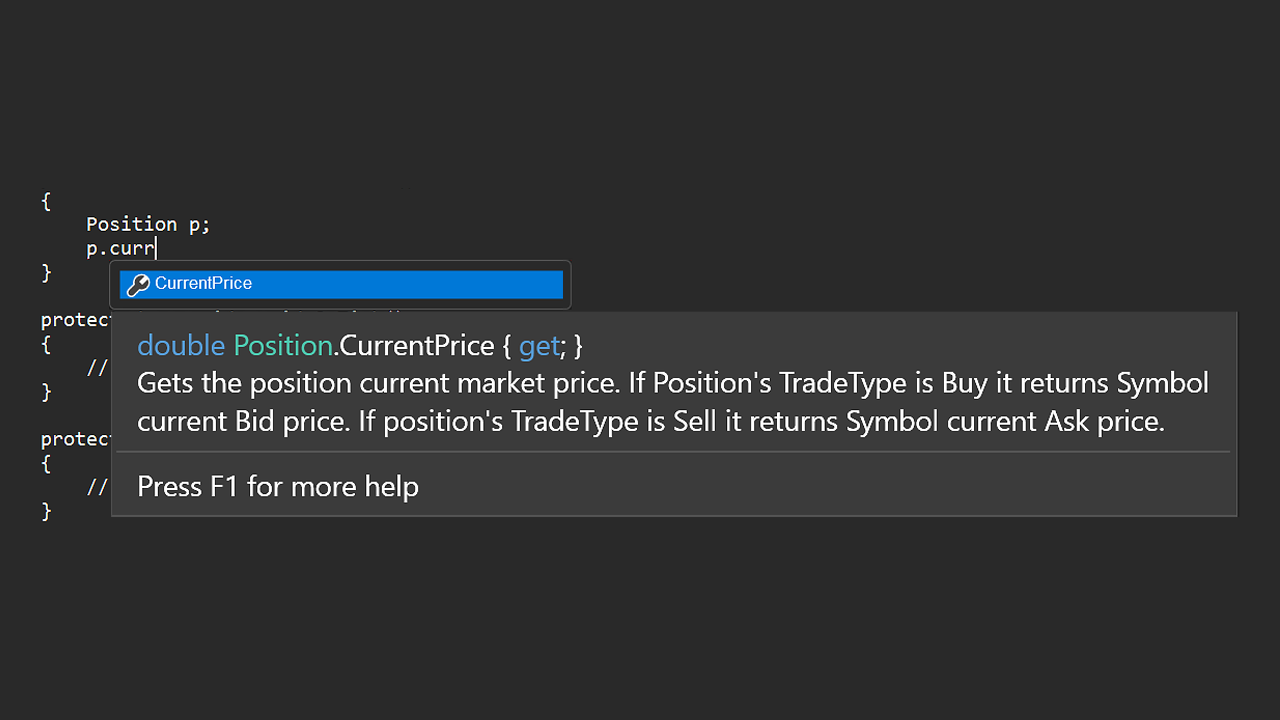The width and height of the screenshot is (1280, 720).
Task: Click the second partially hidden "protect" keyword
Action: pos(75,439)
